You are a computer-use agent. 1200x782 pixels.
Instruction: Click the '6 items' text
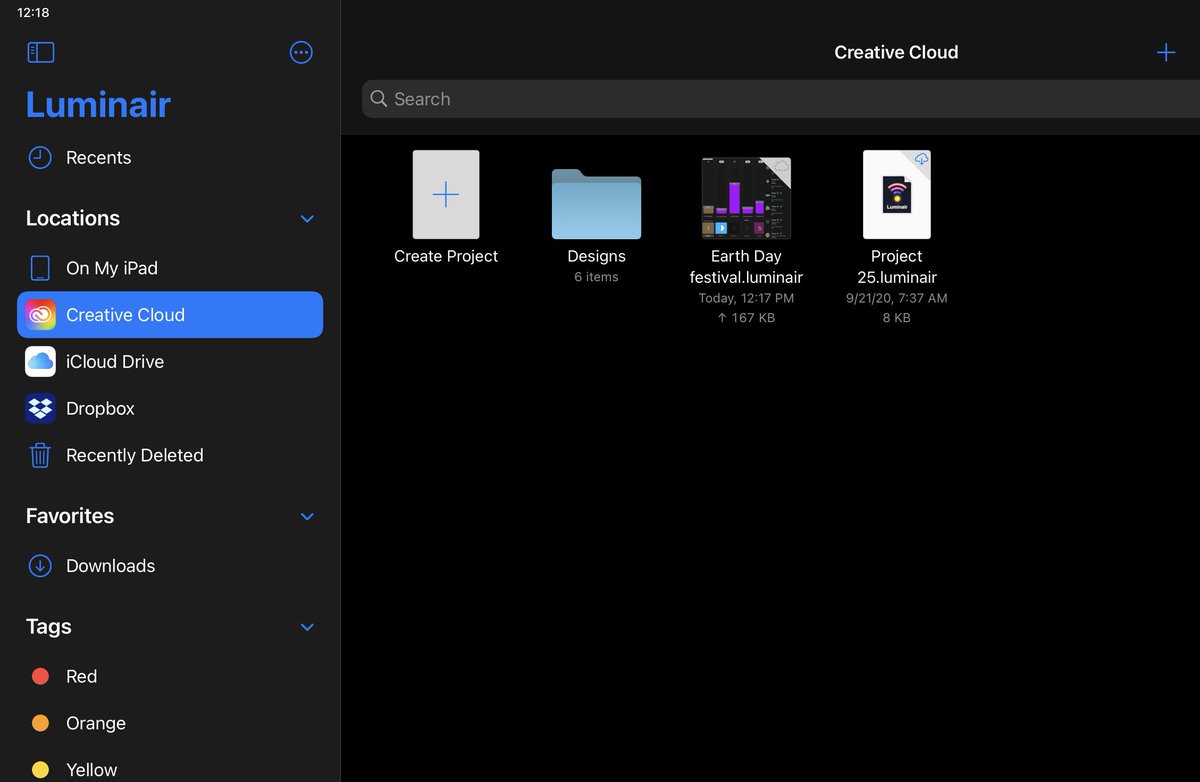point(596,277)
